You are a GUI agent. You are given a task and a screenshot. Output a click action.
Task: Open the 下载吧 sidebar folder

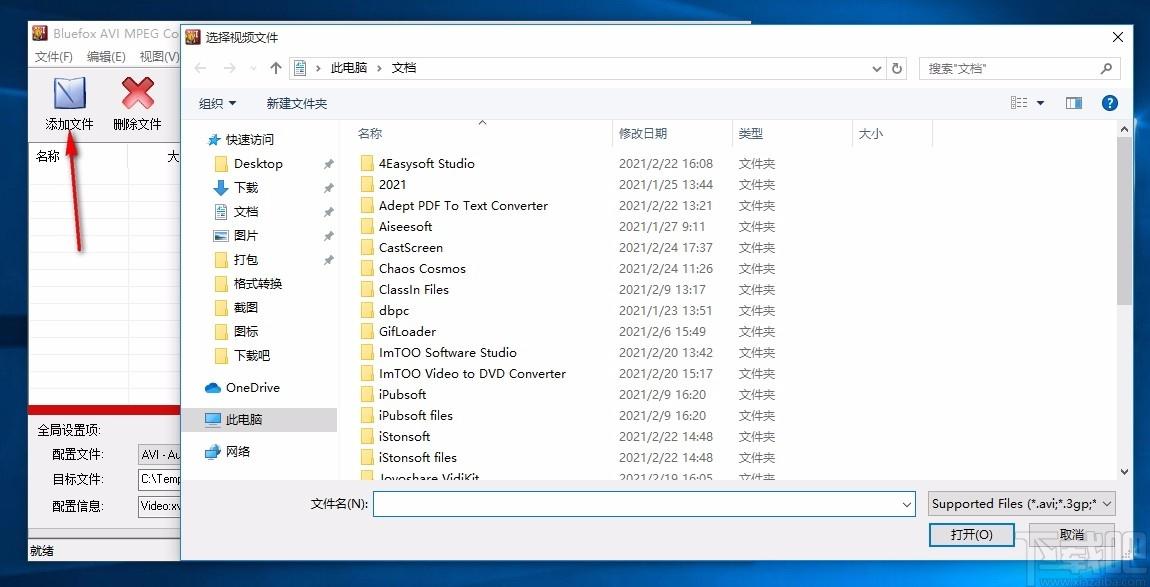(x=252, y=356)
